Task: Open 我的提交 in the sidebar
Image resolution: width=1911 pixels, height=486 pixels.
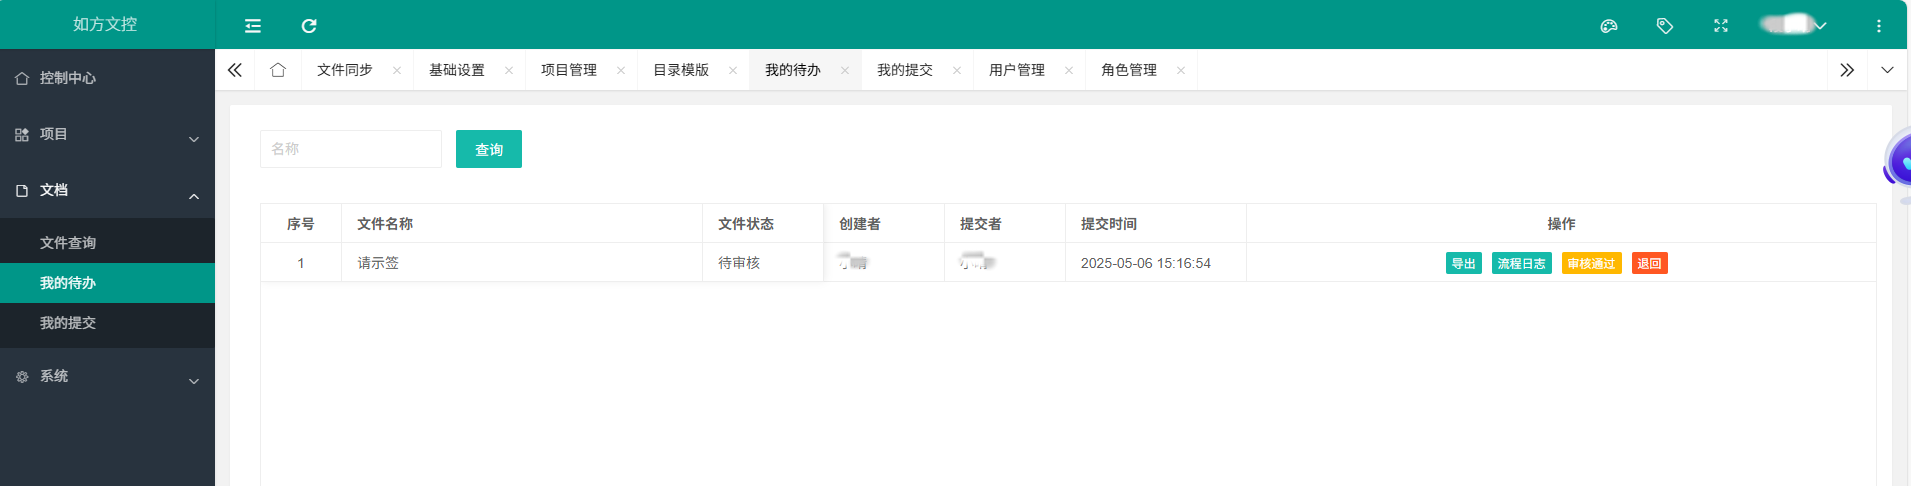Action: (x=107, y=323)
